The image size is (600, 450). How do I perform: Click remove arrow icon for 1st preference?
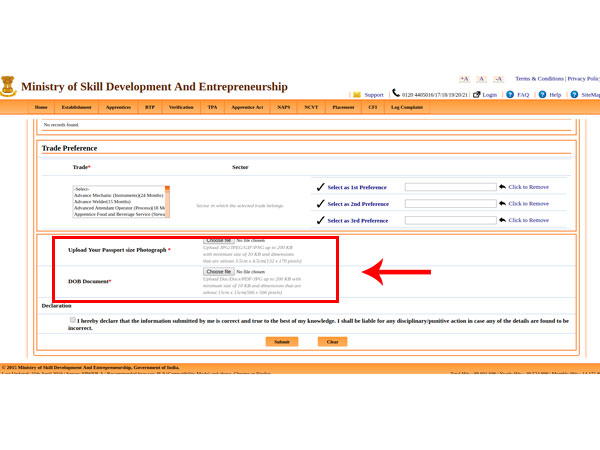pyautogui.click(x=502, y=187)
